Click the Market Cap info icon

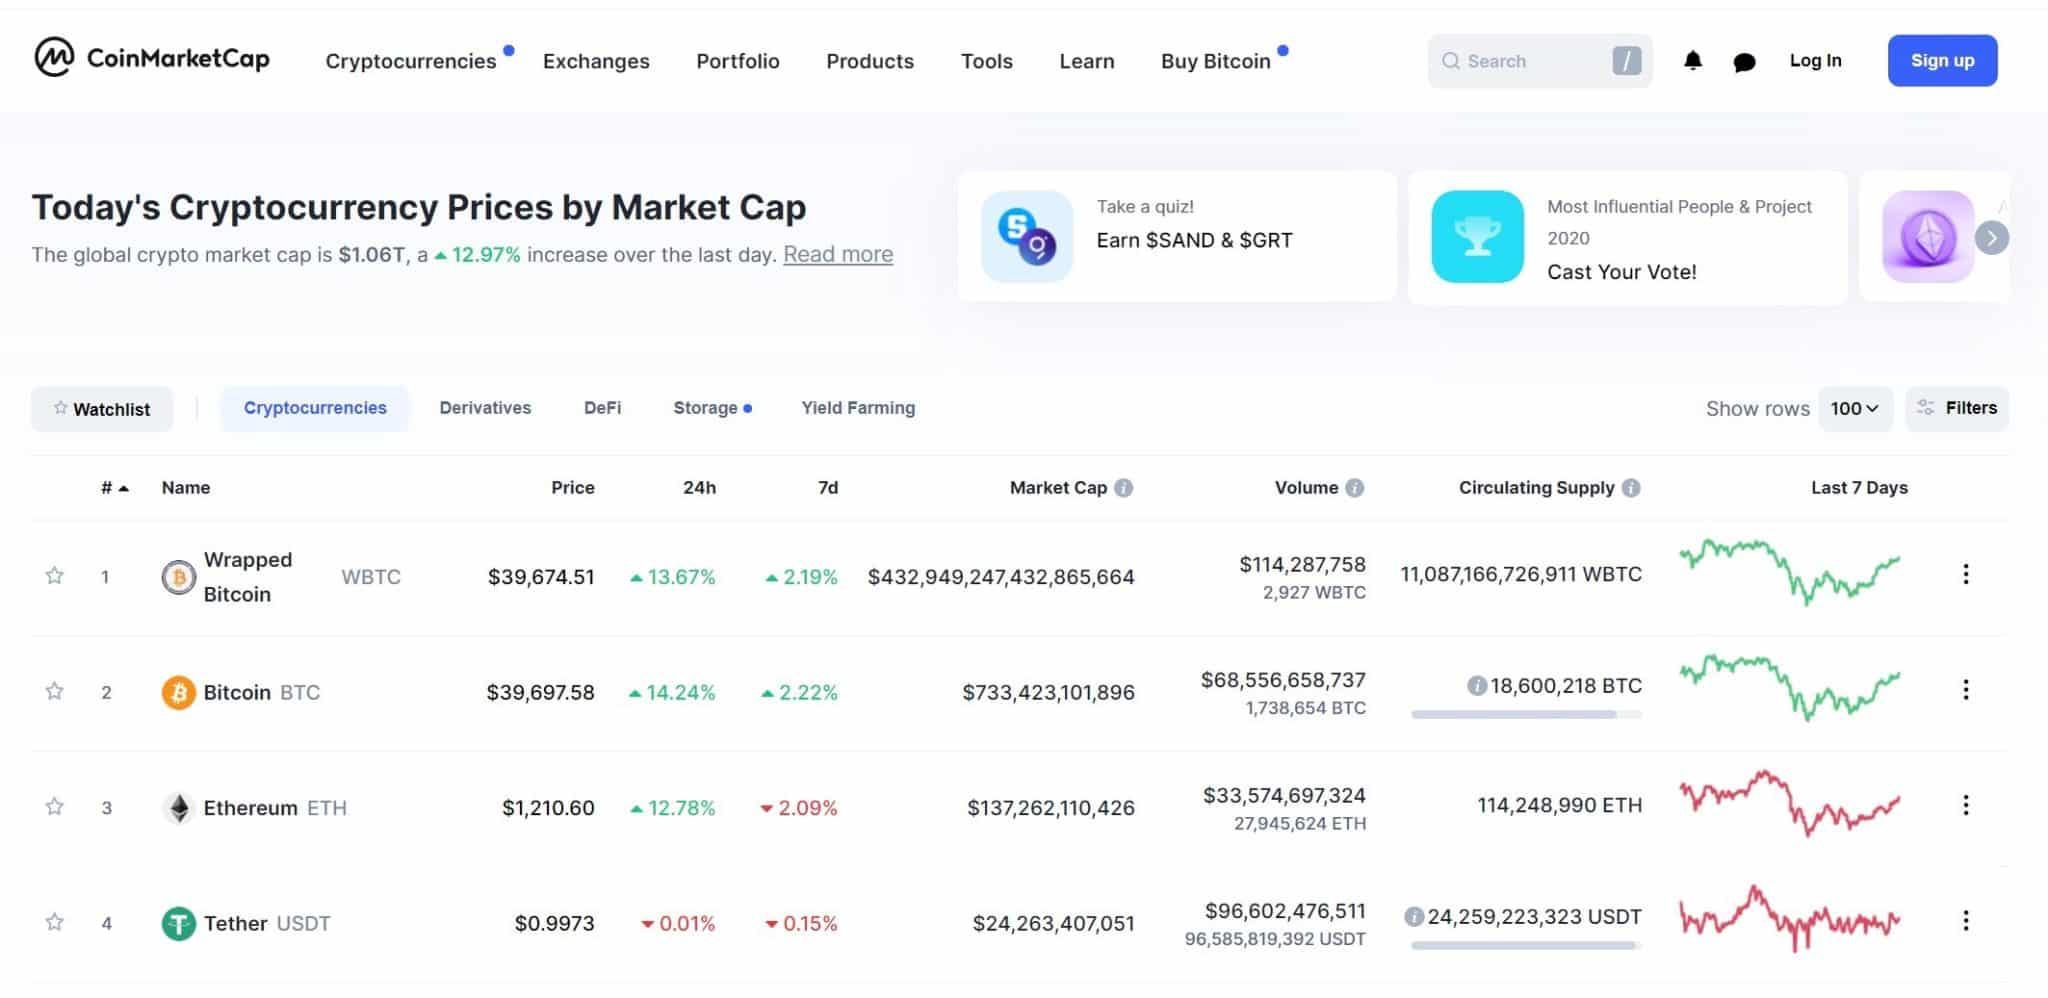(1124, 488)
